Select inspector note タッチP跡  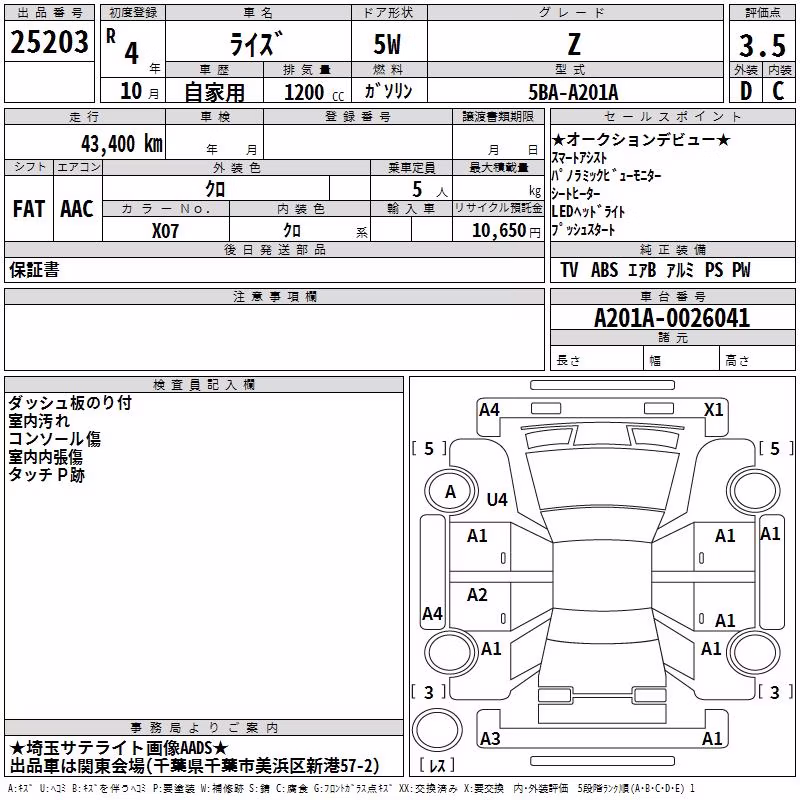46,474
